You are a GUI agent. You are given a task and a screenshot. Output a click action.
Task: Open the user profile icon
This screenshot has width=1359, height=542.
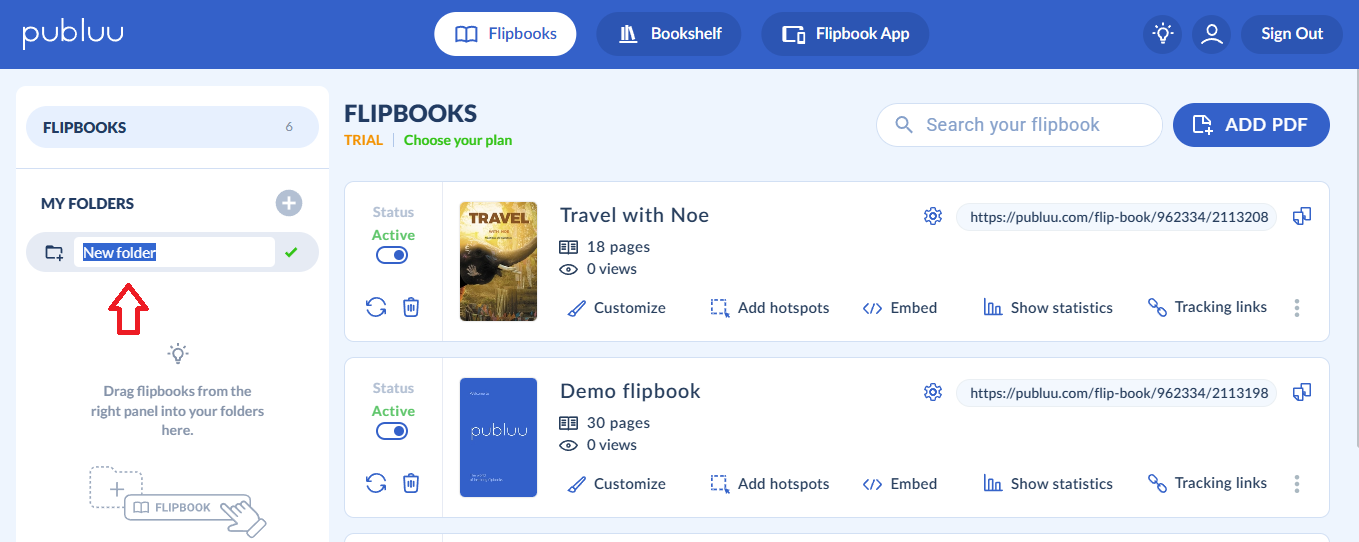point(1212,34)
